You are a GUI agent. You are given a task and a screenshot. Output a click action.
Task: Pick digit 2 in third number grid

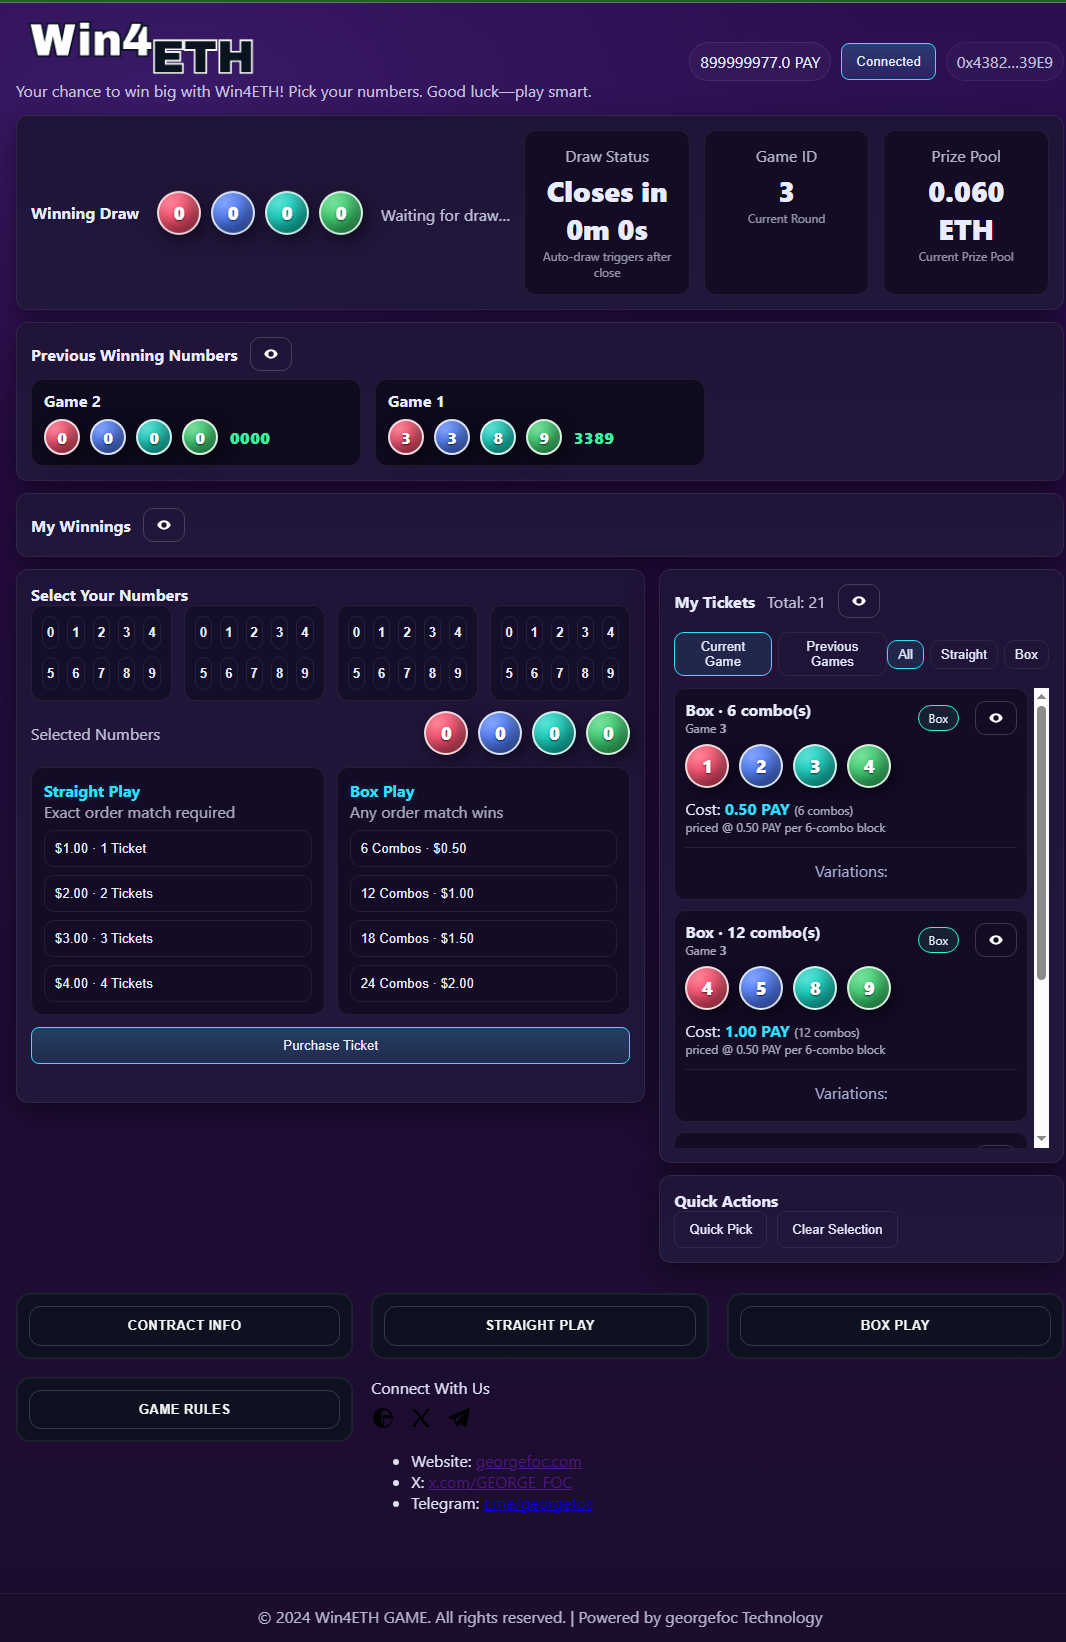(x=407, y=632)
